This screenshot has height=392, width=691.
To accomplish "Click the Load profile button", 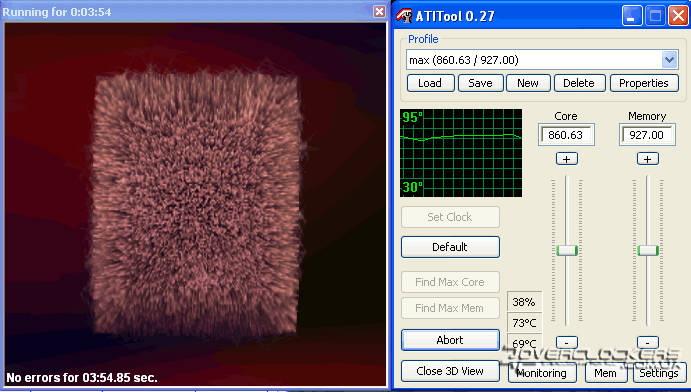I will click(431, 83).
